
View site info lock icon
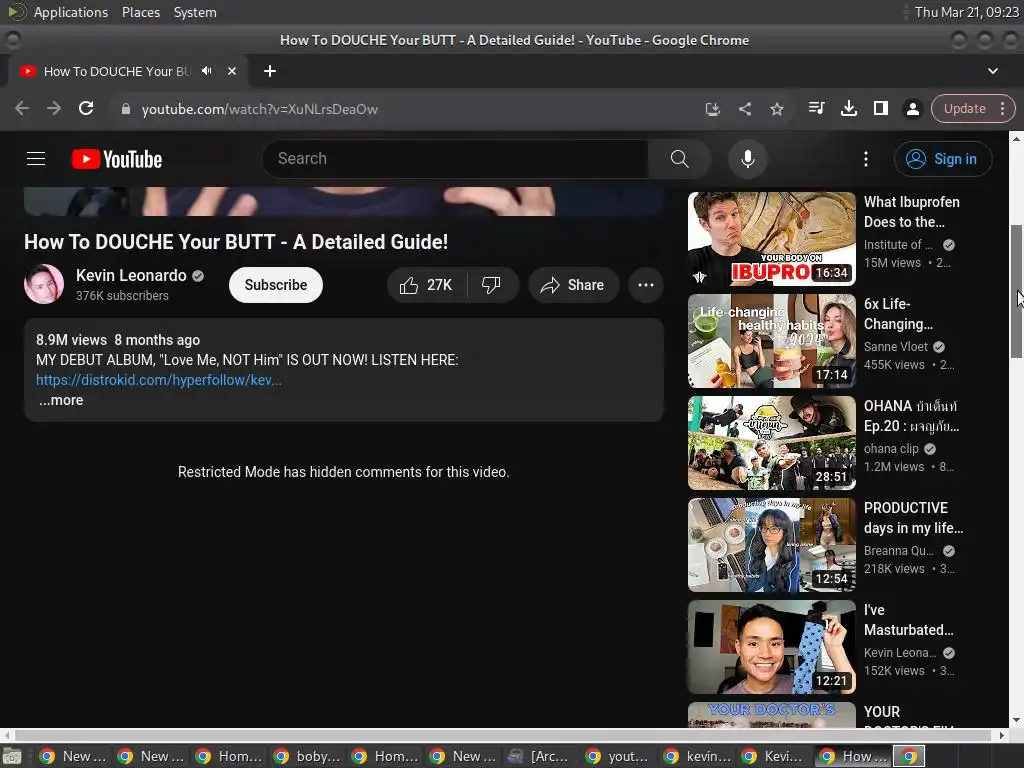[x=126, y=109]
